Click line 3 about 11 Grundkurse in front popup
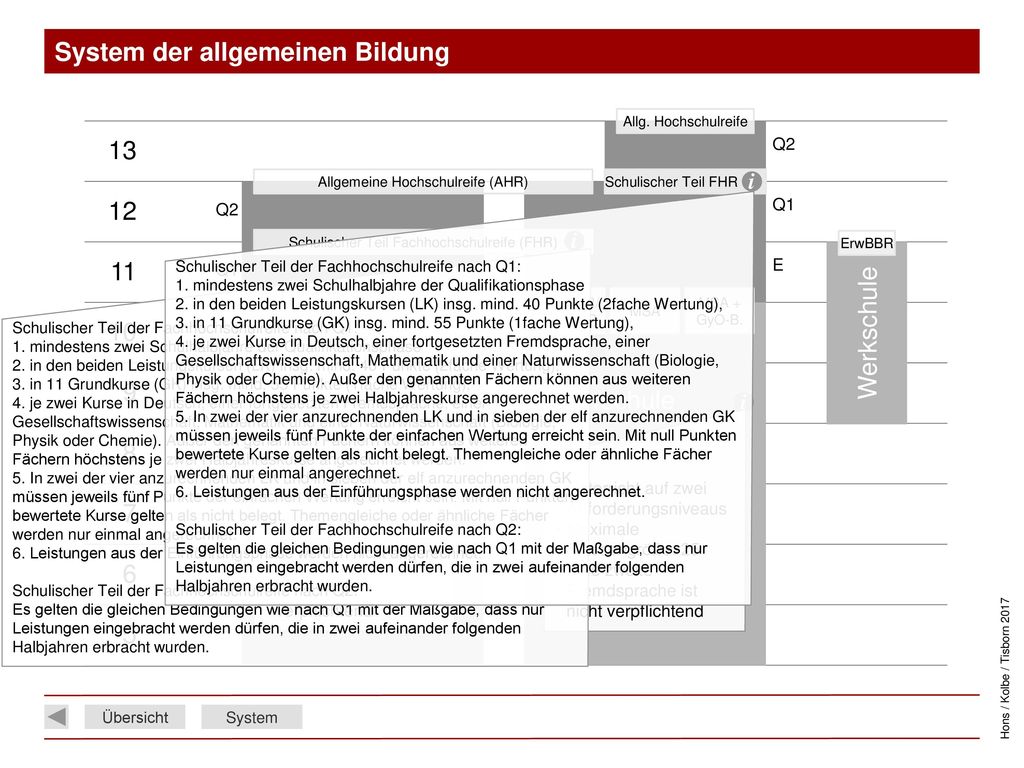1024x768 pixels. coord(404,323)
